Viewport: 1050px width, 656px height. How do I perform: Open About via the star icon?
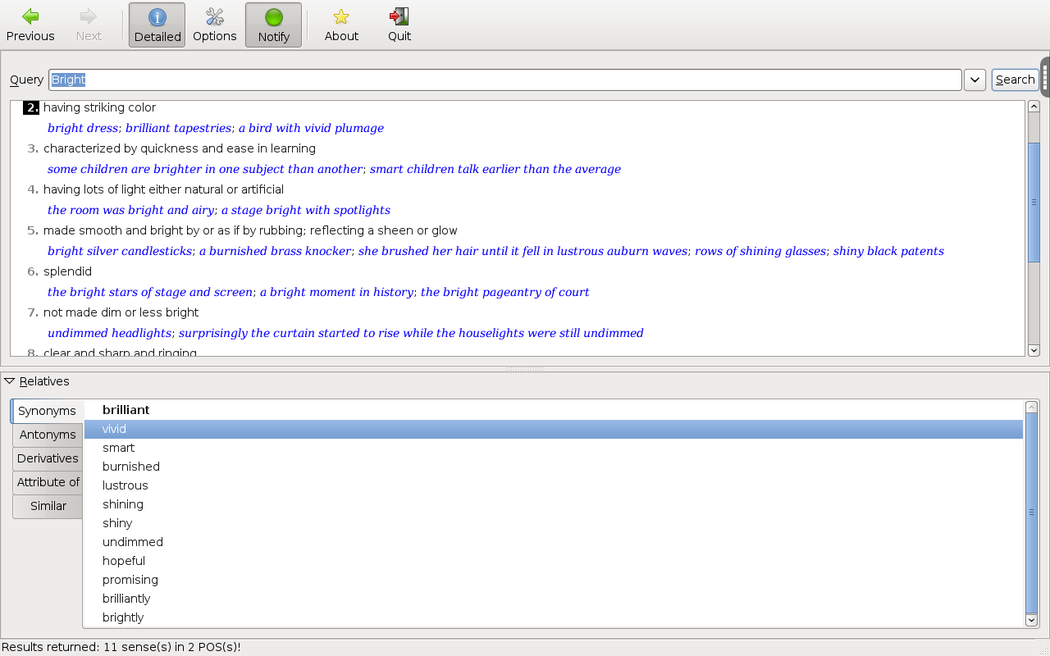click(x=341, y=17)
